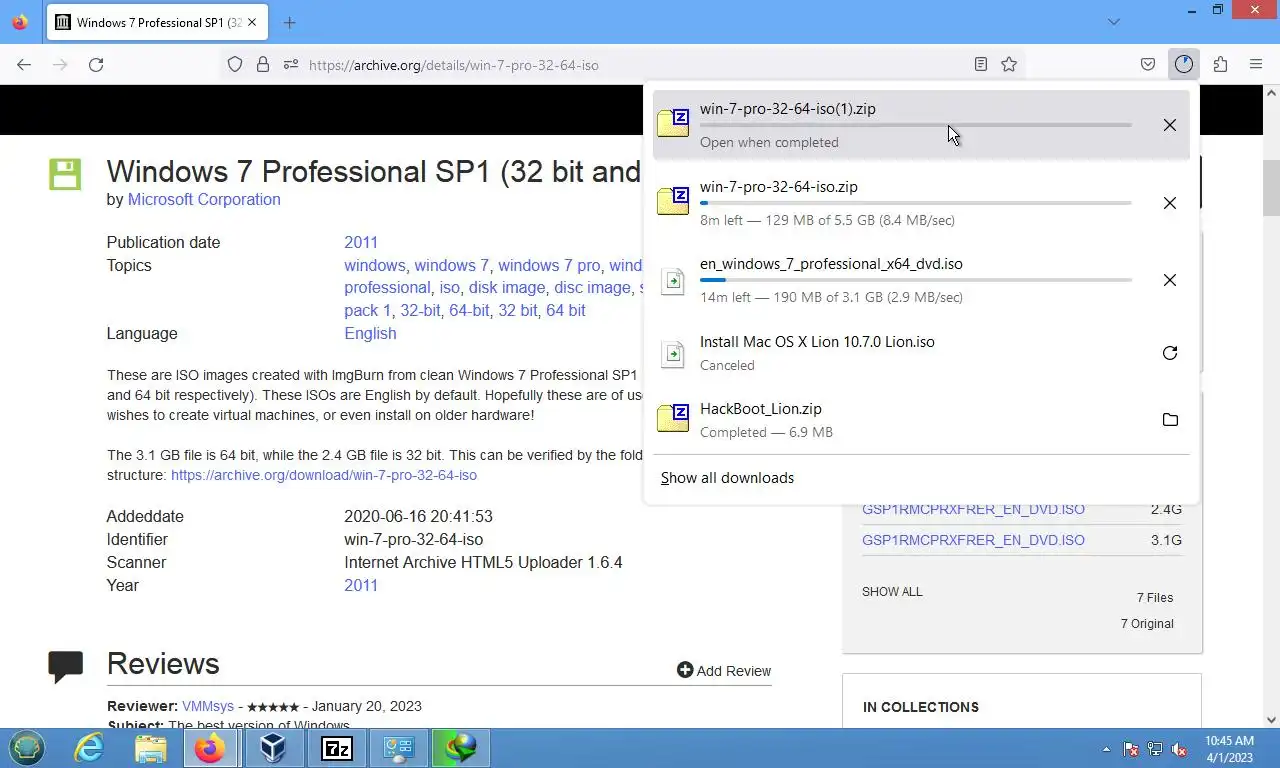The width and height of the screenshot is (1280, 768).
Task: Click the en_windows_7_professional_x64_dvd.iso progress bar
Action: (916, 280)
